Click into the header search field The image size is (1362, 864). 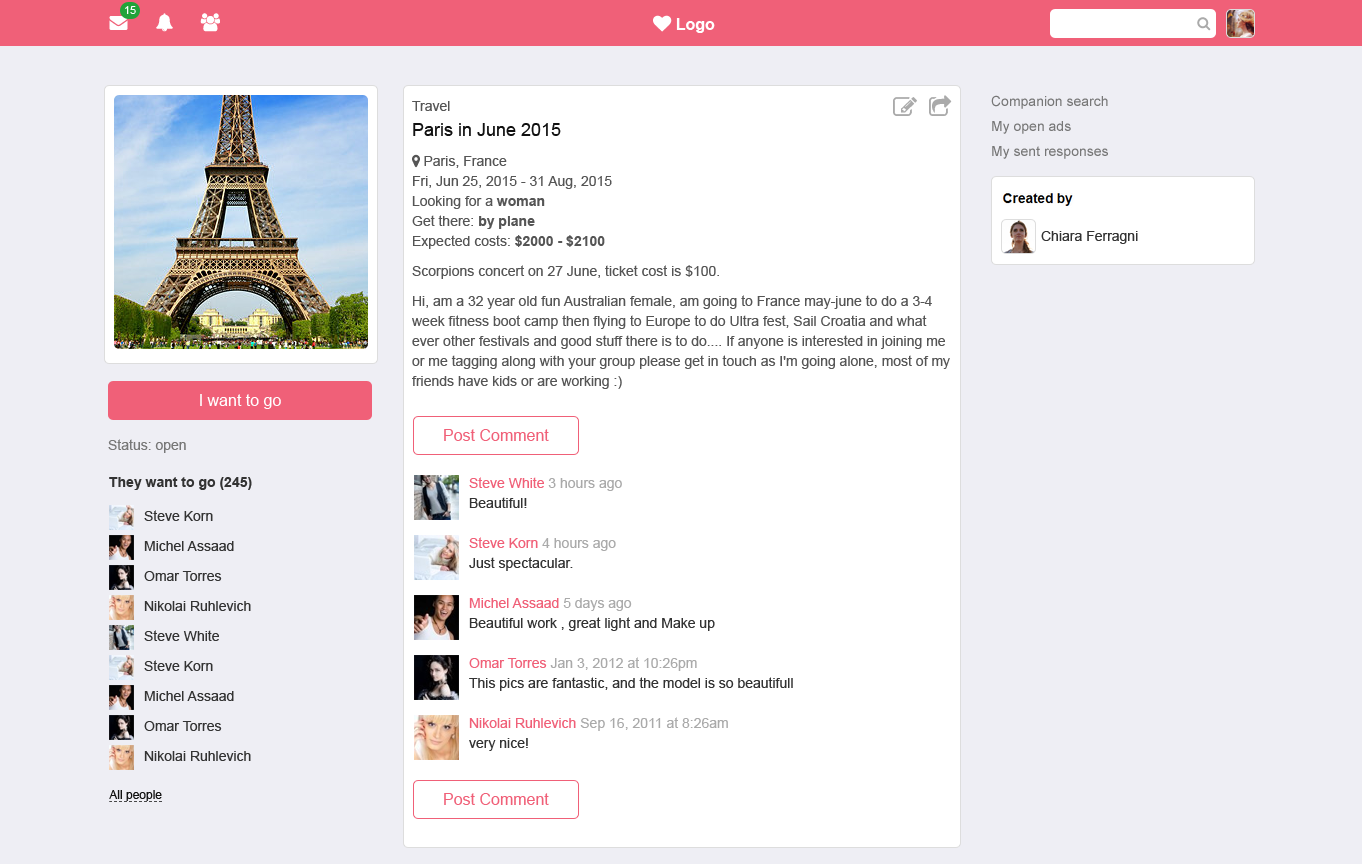coord(1122,24)
